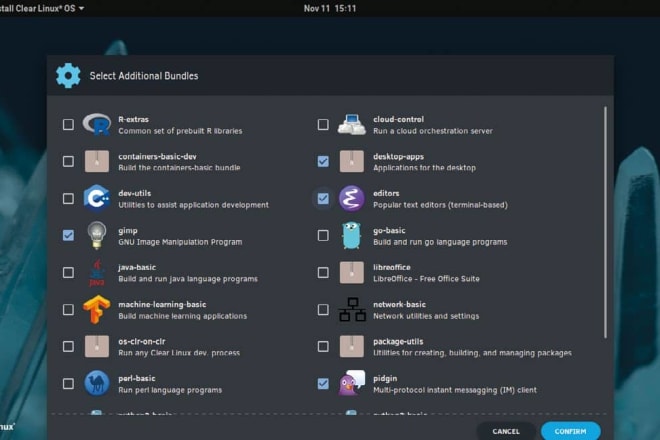Viewport: 660px width, 440px height.
Task: Click 'GNU Image Manipulation Program' description
Action: tap(180, 242)
